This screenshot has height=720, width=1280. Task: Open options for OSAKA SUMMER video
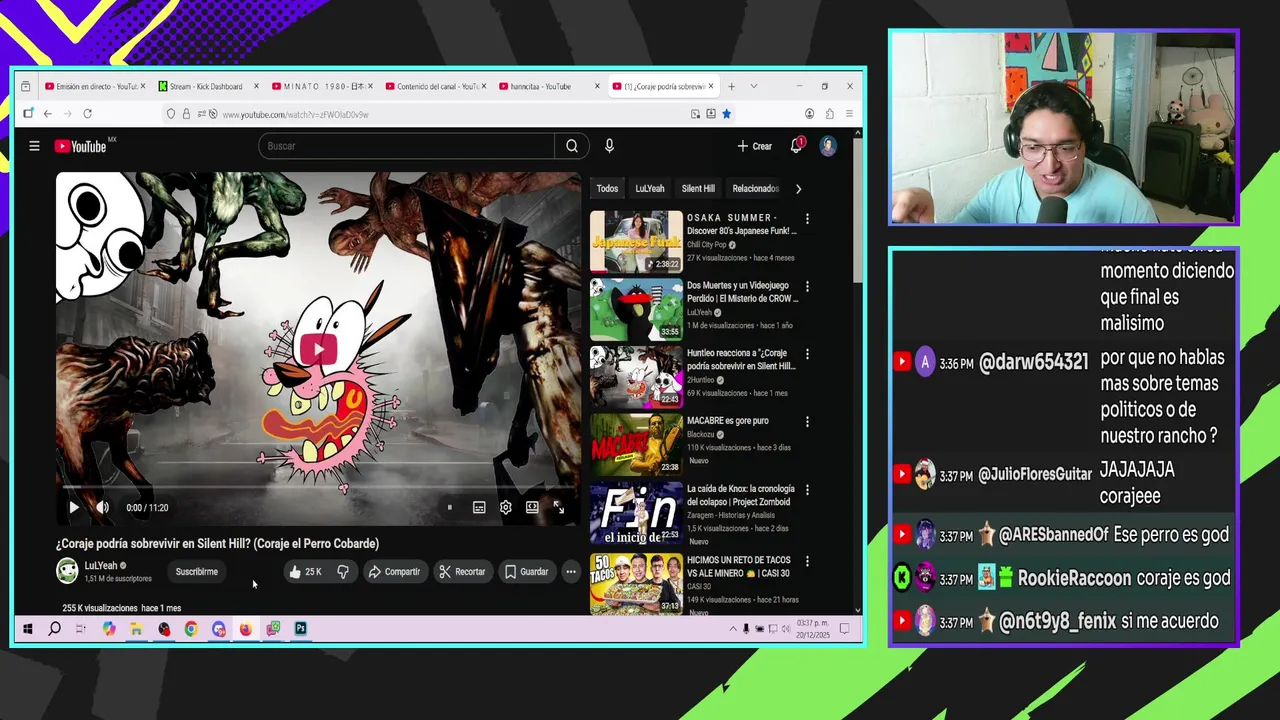click(x=807, y=219)
